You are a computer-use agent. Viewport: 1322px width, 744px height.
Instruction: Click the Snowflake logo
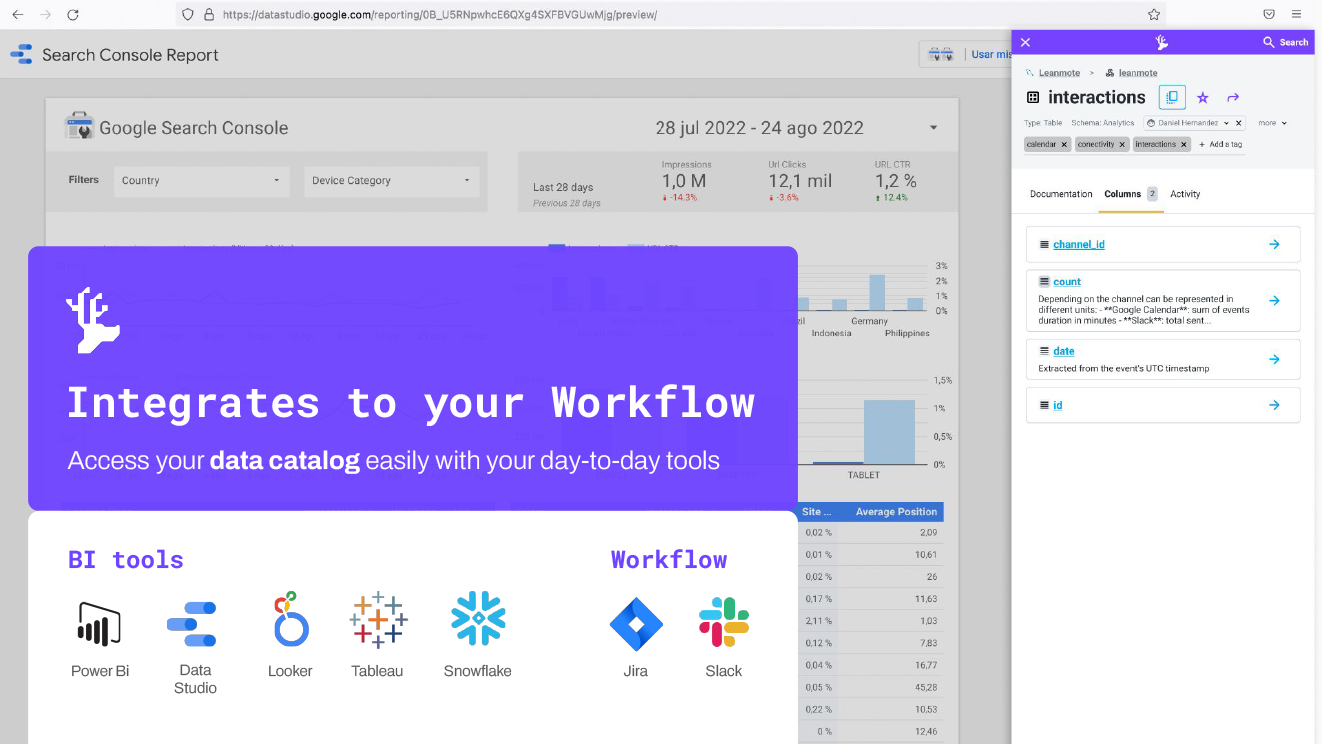tap(478, 618)
